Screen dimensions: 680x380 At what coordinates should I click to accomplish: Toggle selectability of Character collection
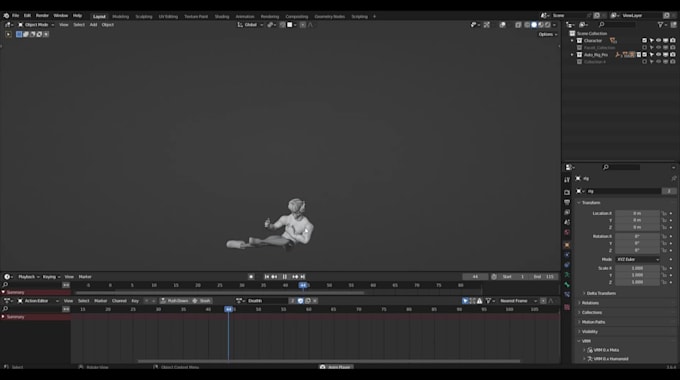click(651, 40)
